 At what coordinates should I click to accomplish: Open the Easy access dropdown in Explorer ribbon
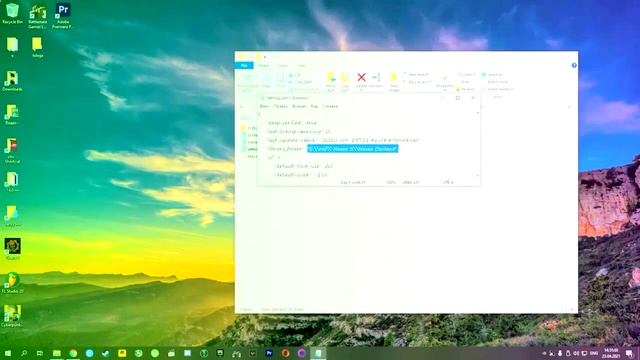pyautogui.click(x=417, y=82)
